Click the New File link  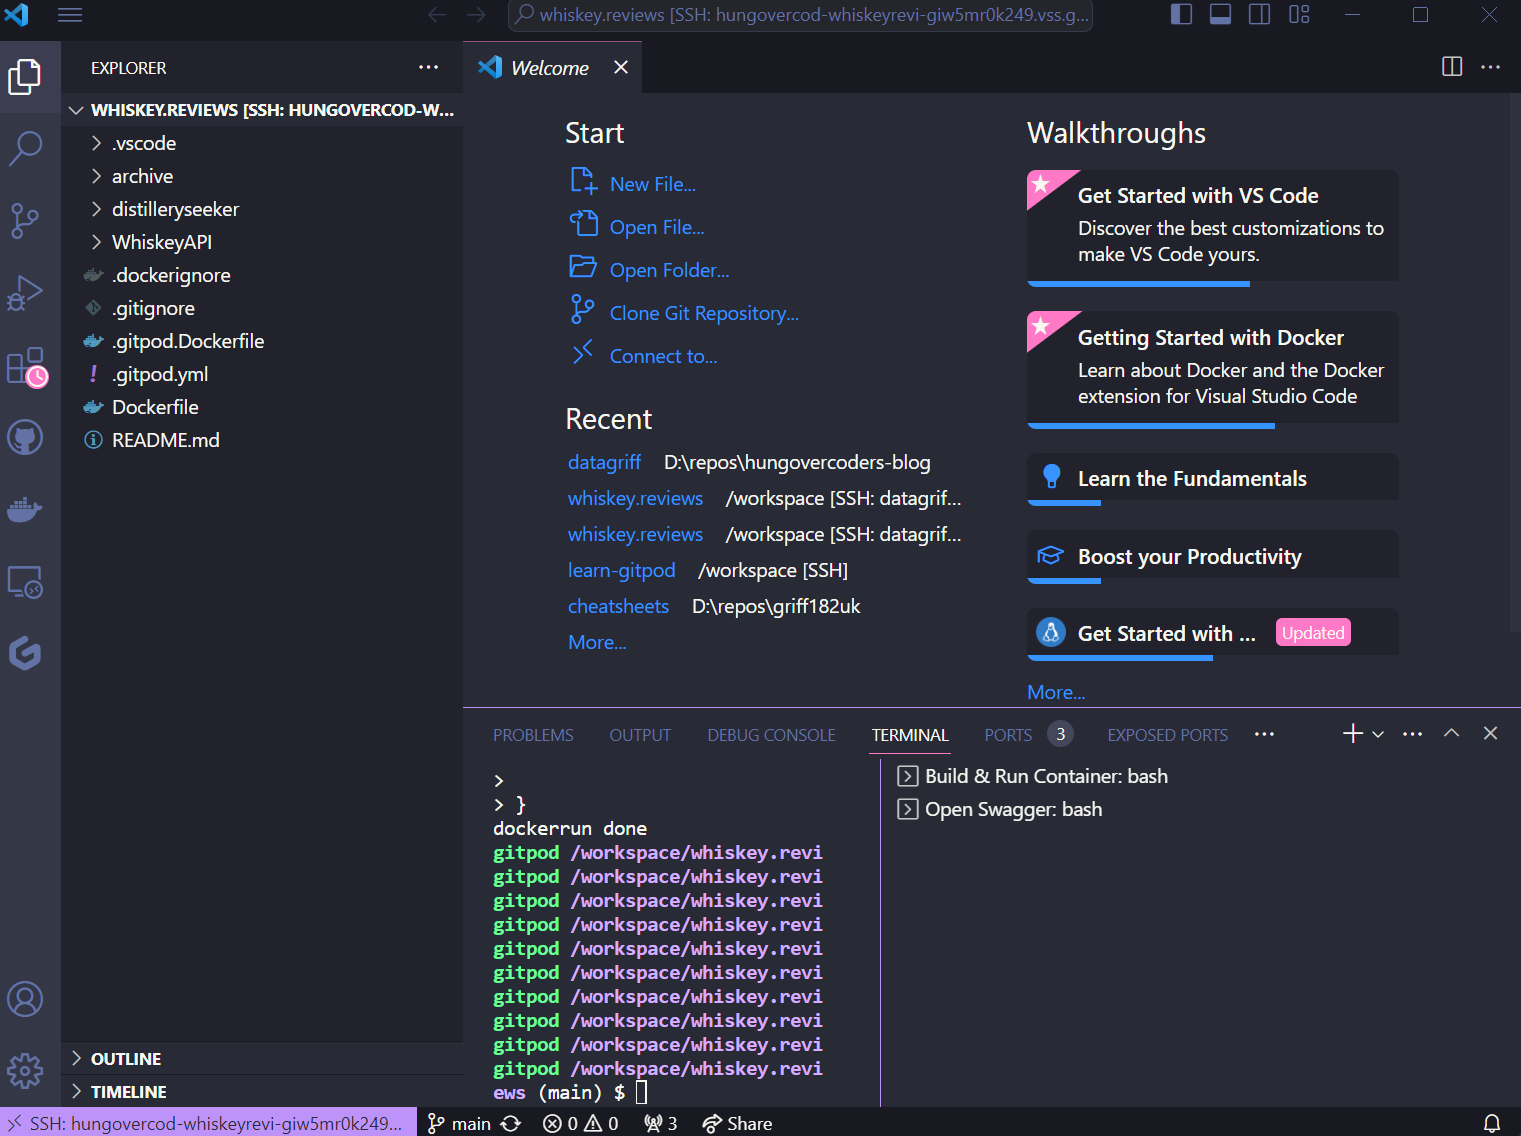point(652,184)
